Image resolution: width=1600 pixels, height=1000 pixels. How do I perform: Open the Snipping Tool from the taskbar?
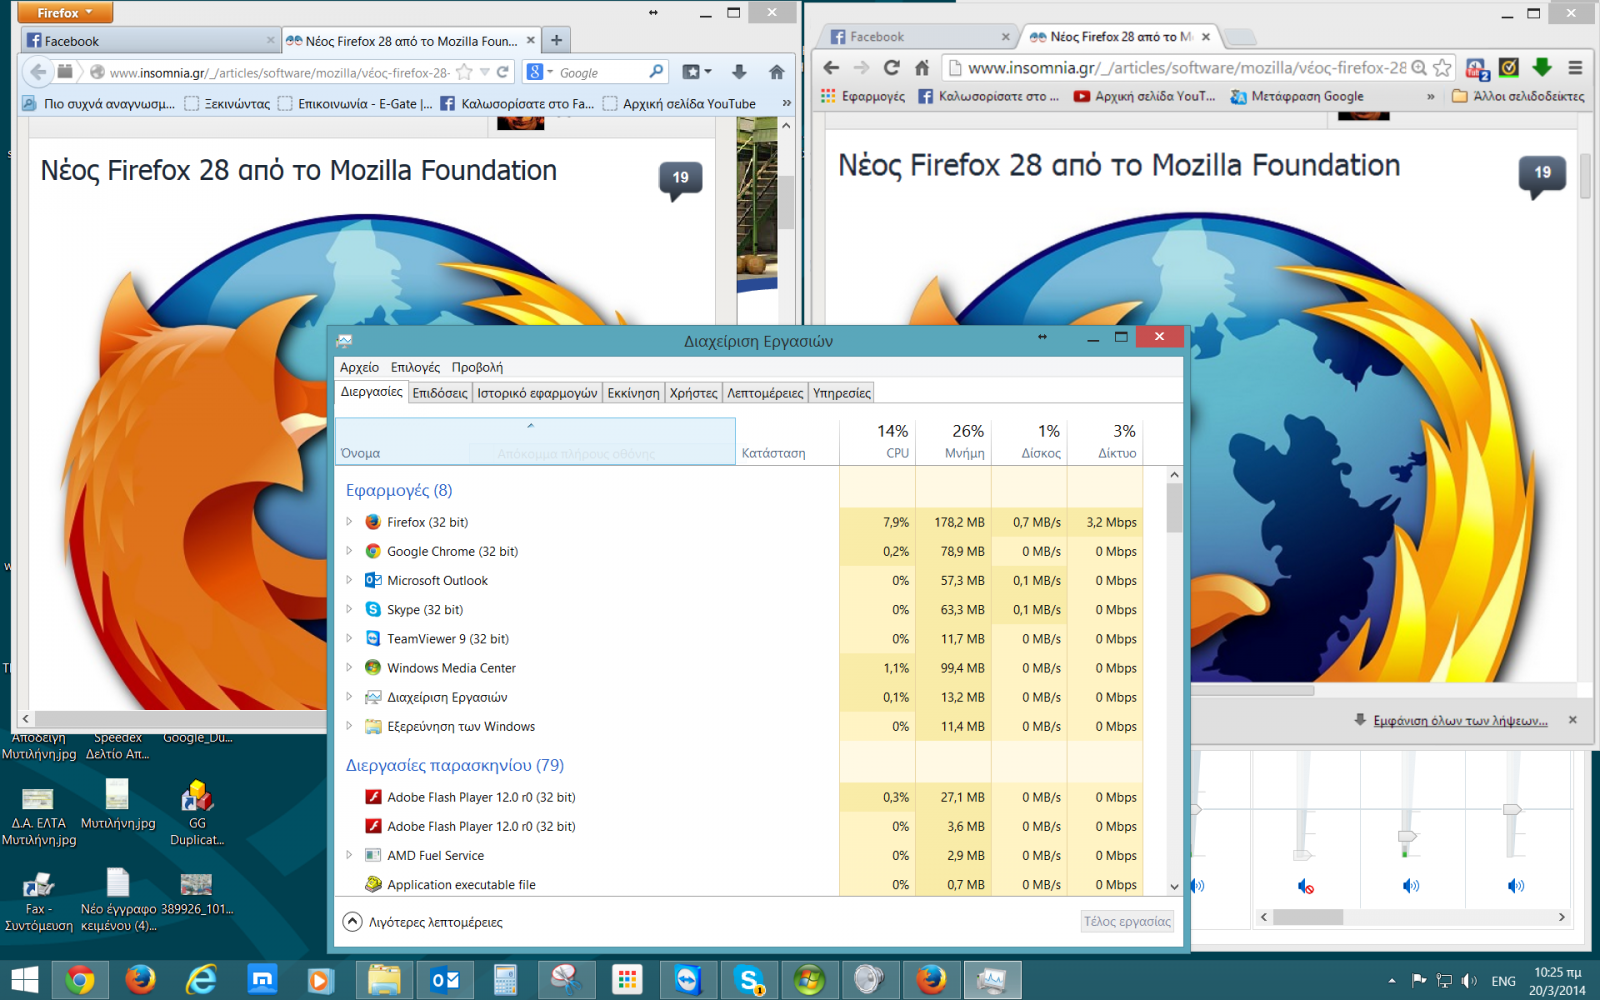(x=566, y=980)
